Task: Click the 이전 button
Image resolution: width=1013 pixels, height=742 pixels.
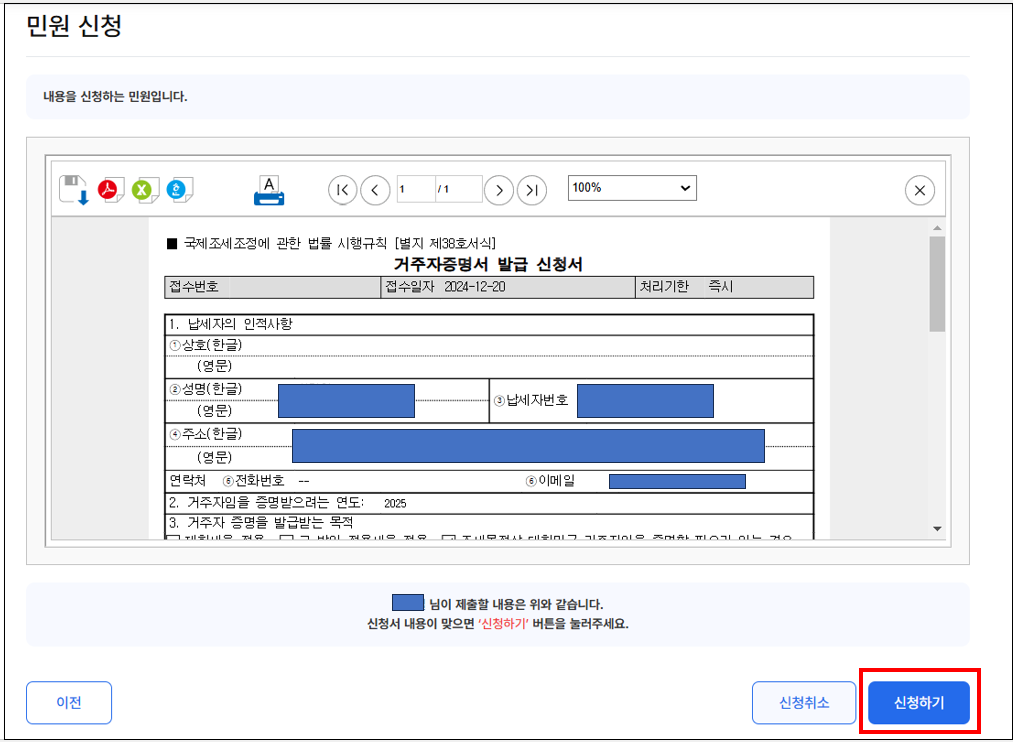Action: click(x=69, y=703)
